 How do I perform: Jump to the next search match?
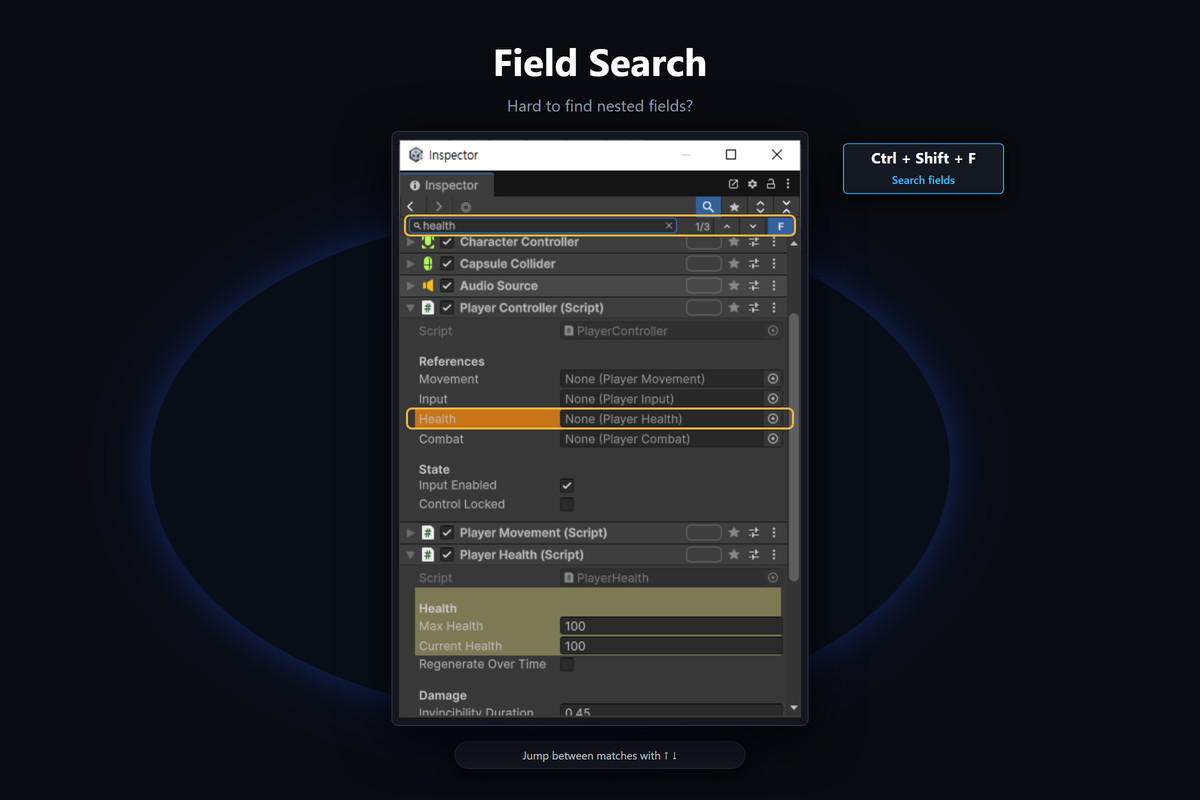click(x=753, y=226)
